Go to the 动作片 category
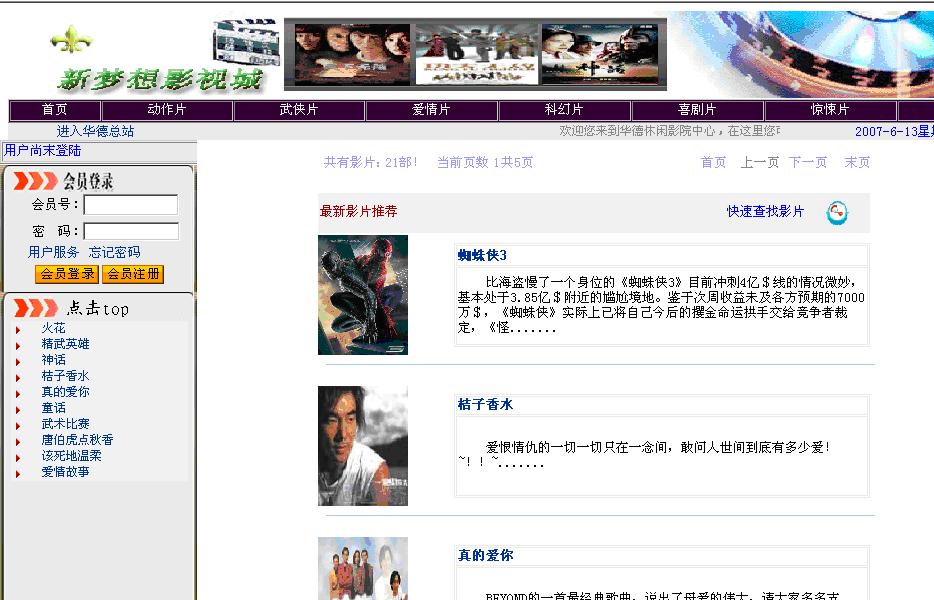The image size is (934, 600). 167,110
